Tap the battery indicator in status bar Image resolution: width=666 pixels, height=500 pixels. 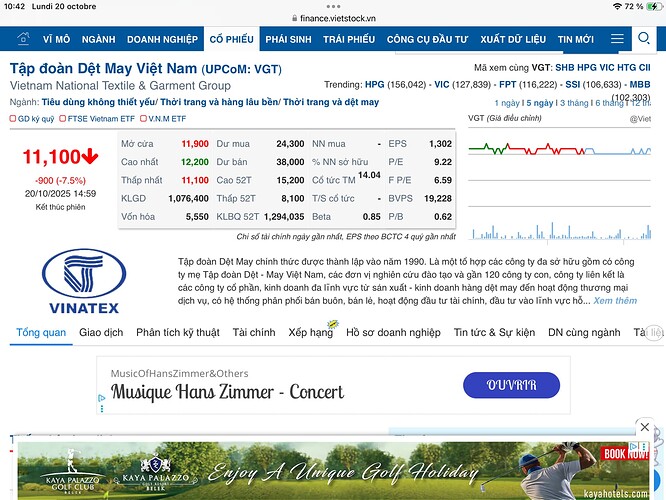pos(653,6)
